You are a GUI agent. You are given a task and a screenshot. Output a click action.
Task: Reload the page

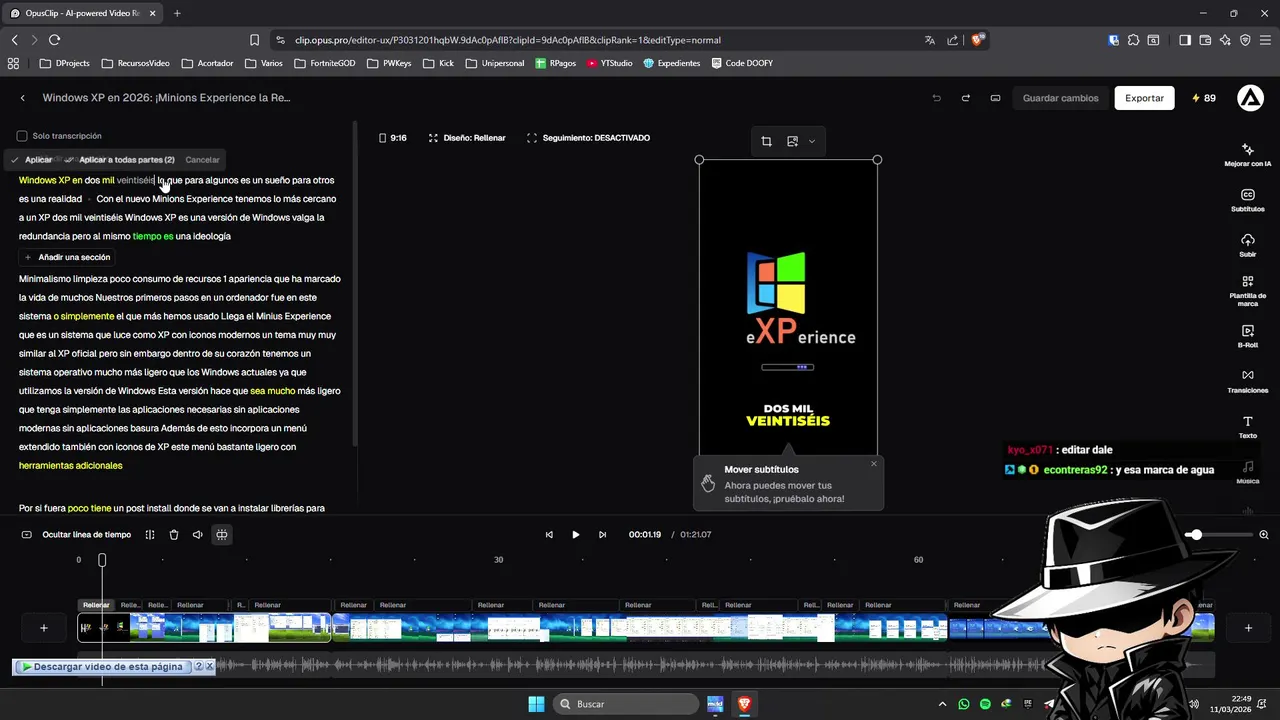coord(54,40)
